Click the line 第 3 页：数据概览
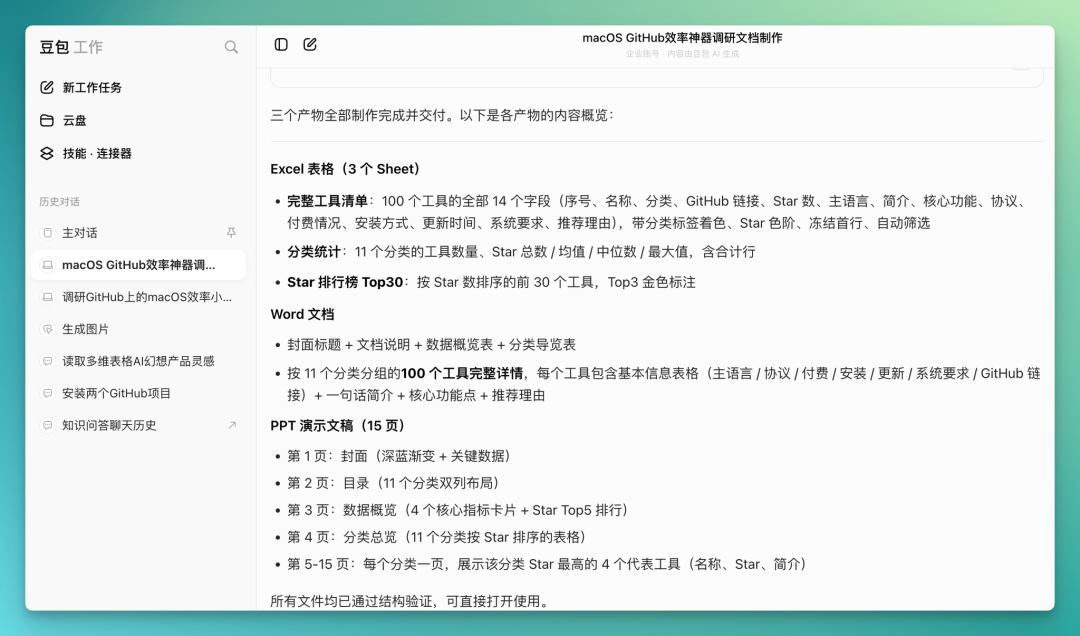The width and height of the screenshot is (1080, 636). pos(457,510)
